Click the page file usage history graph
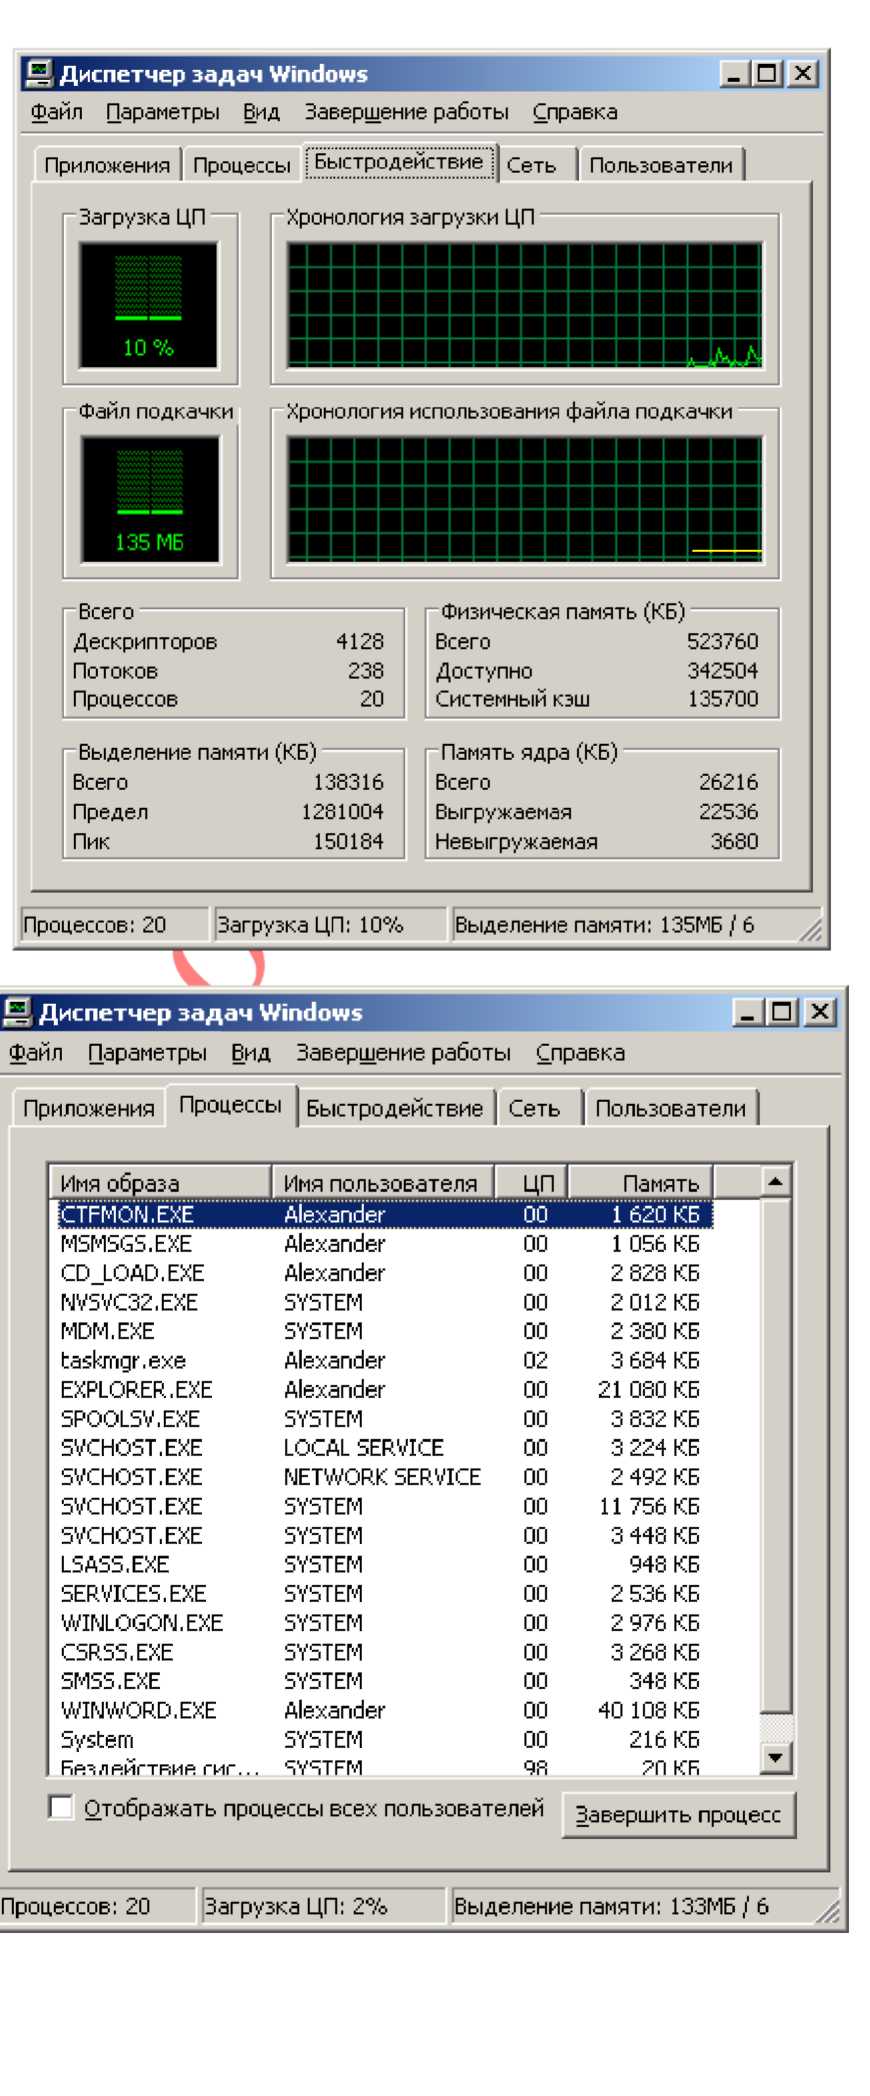The height and width of the screenshot is (2096, 870). 524,498
